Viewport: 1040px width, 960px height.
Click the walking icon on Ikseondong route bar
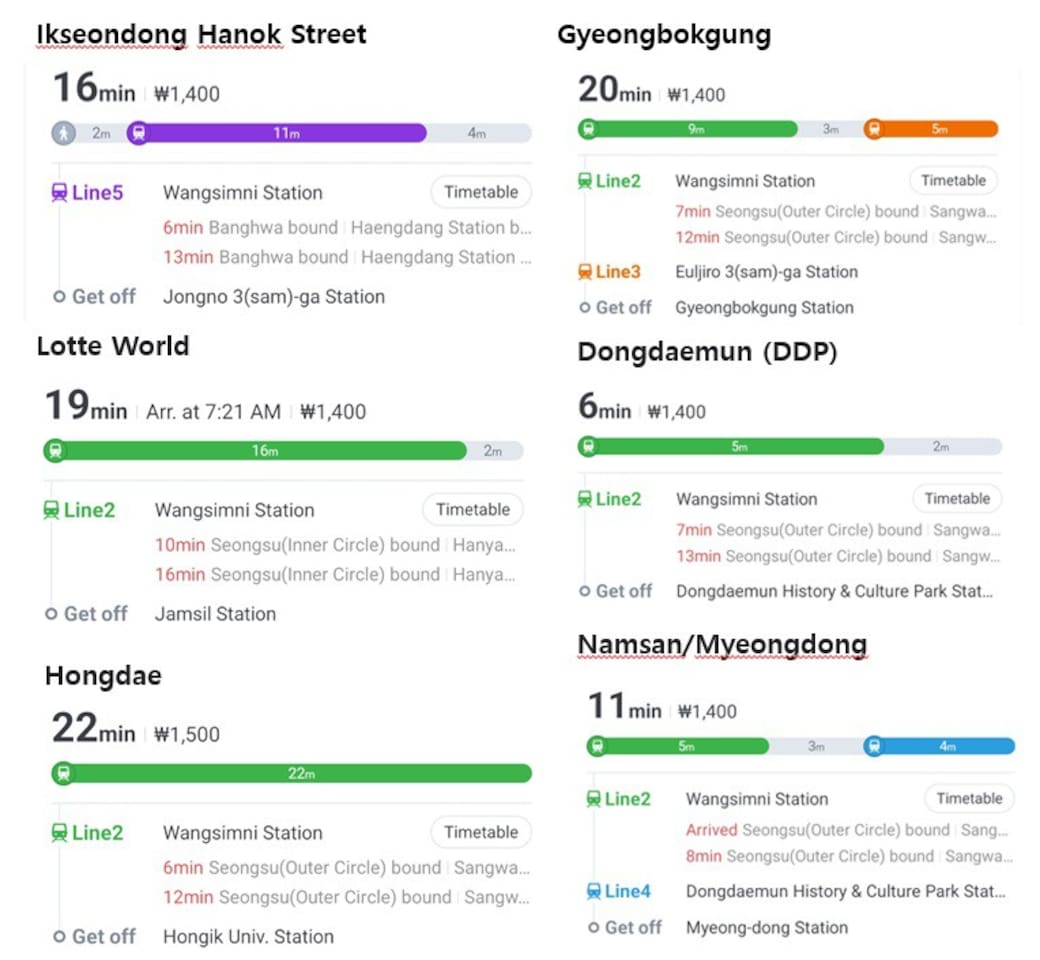point(64,133)
